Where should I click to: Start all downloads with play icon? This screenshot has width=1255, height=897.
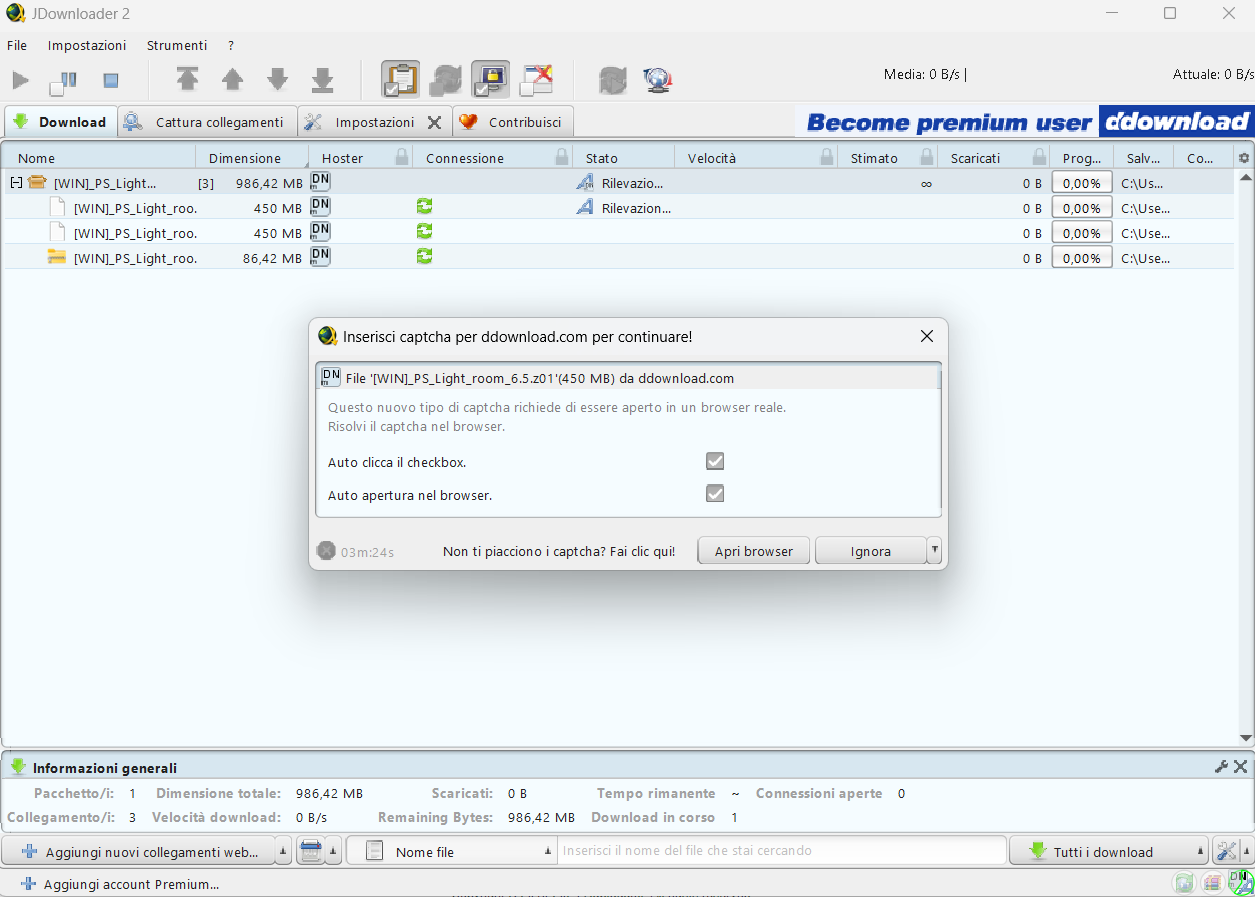point(20,80)
